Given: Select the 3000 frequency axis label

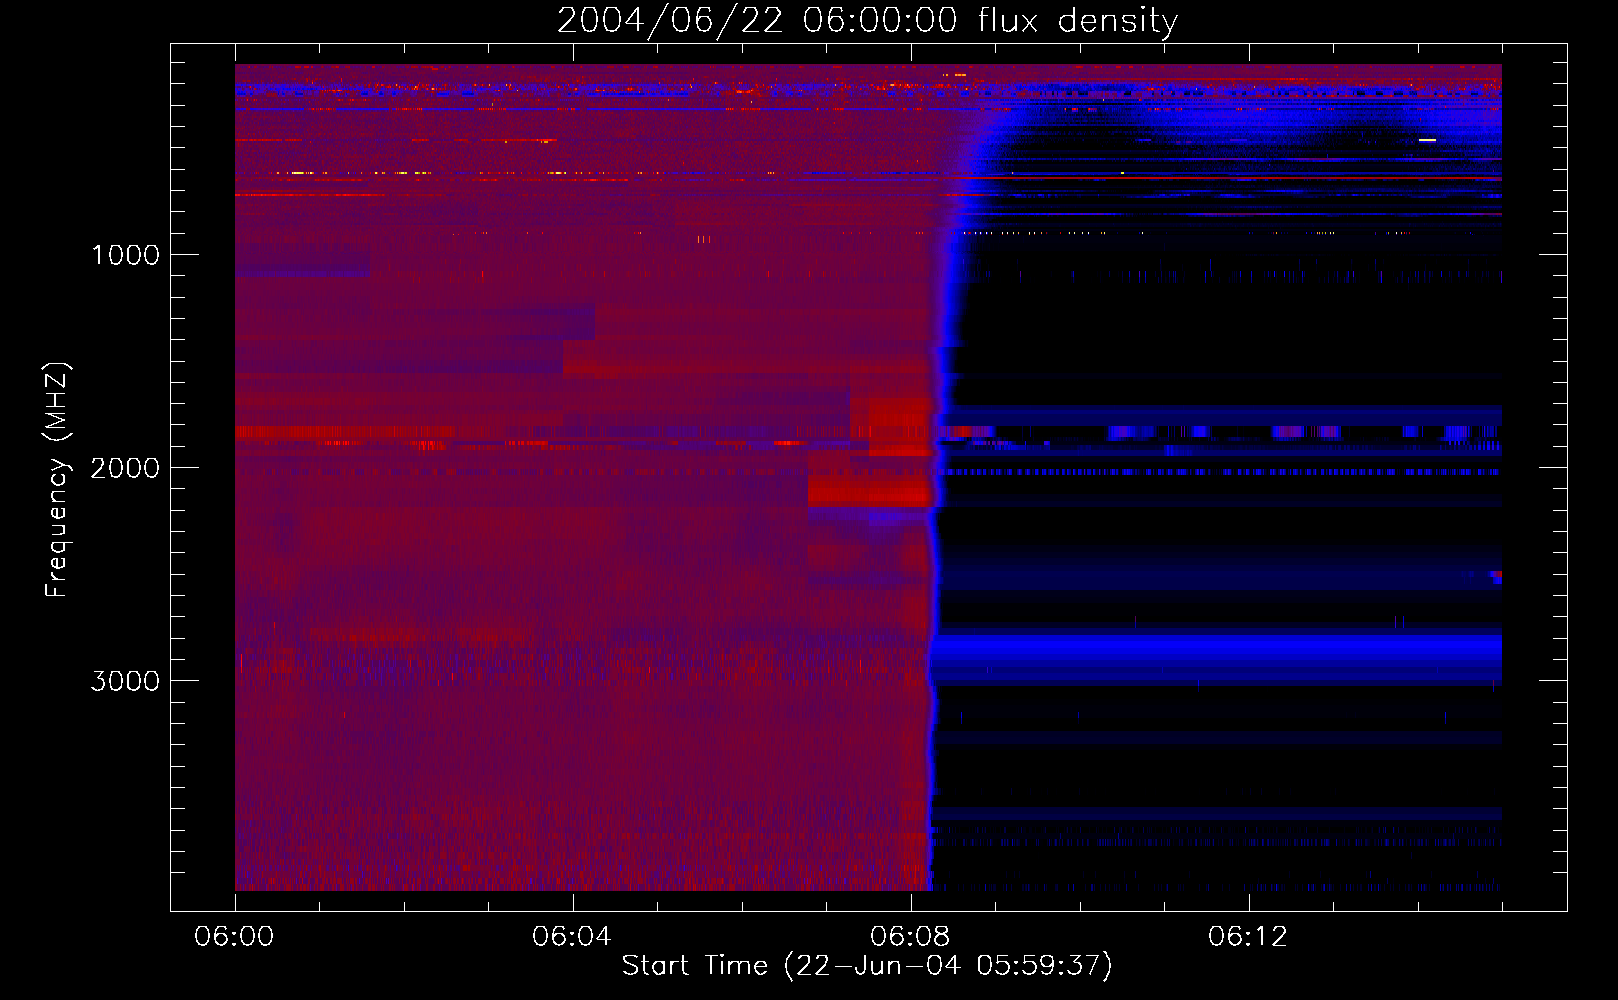Looking at the screenshot, I should click(x=125, y=681).
